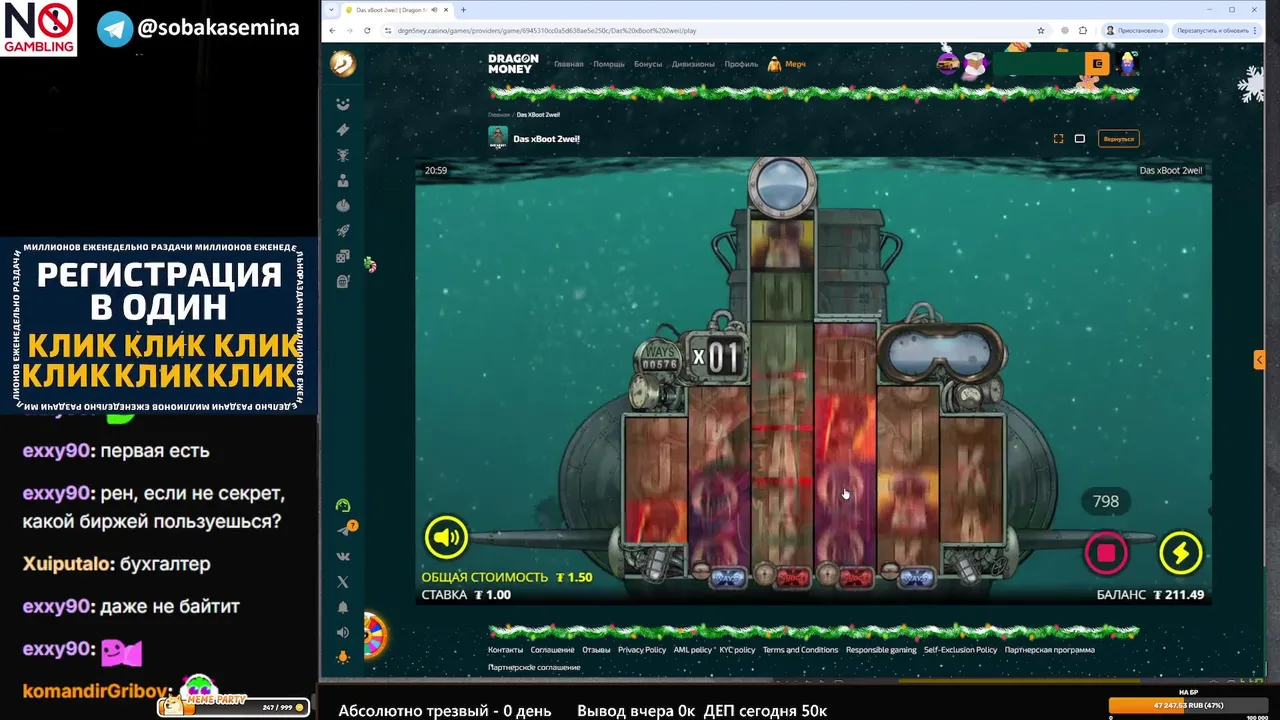Stop autoplay with the red stop button
Image resolution: width=1280 pixels, height=720 pixels.
coord(1106,552)
